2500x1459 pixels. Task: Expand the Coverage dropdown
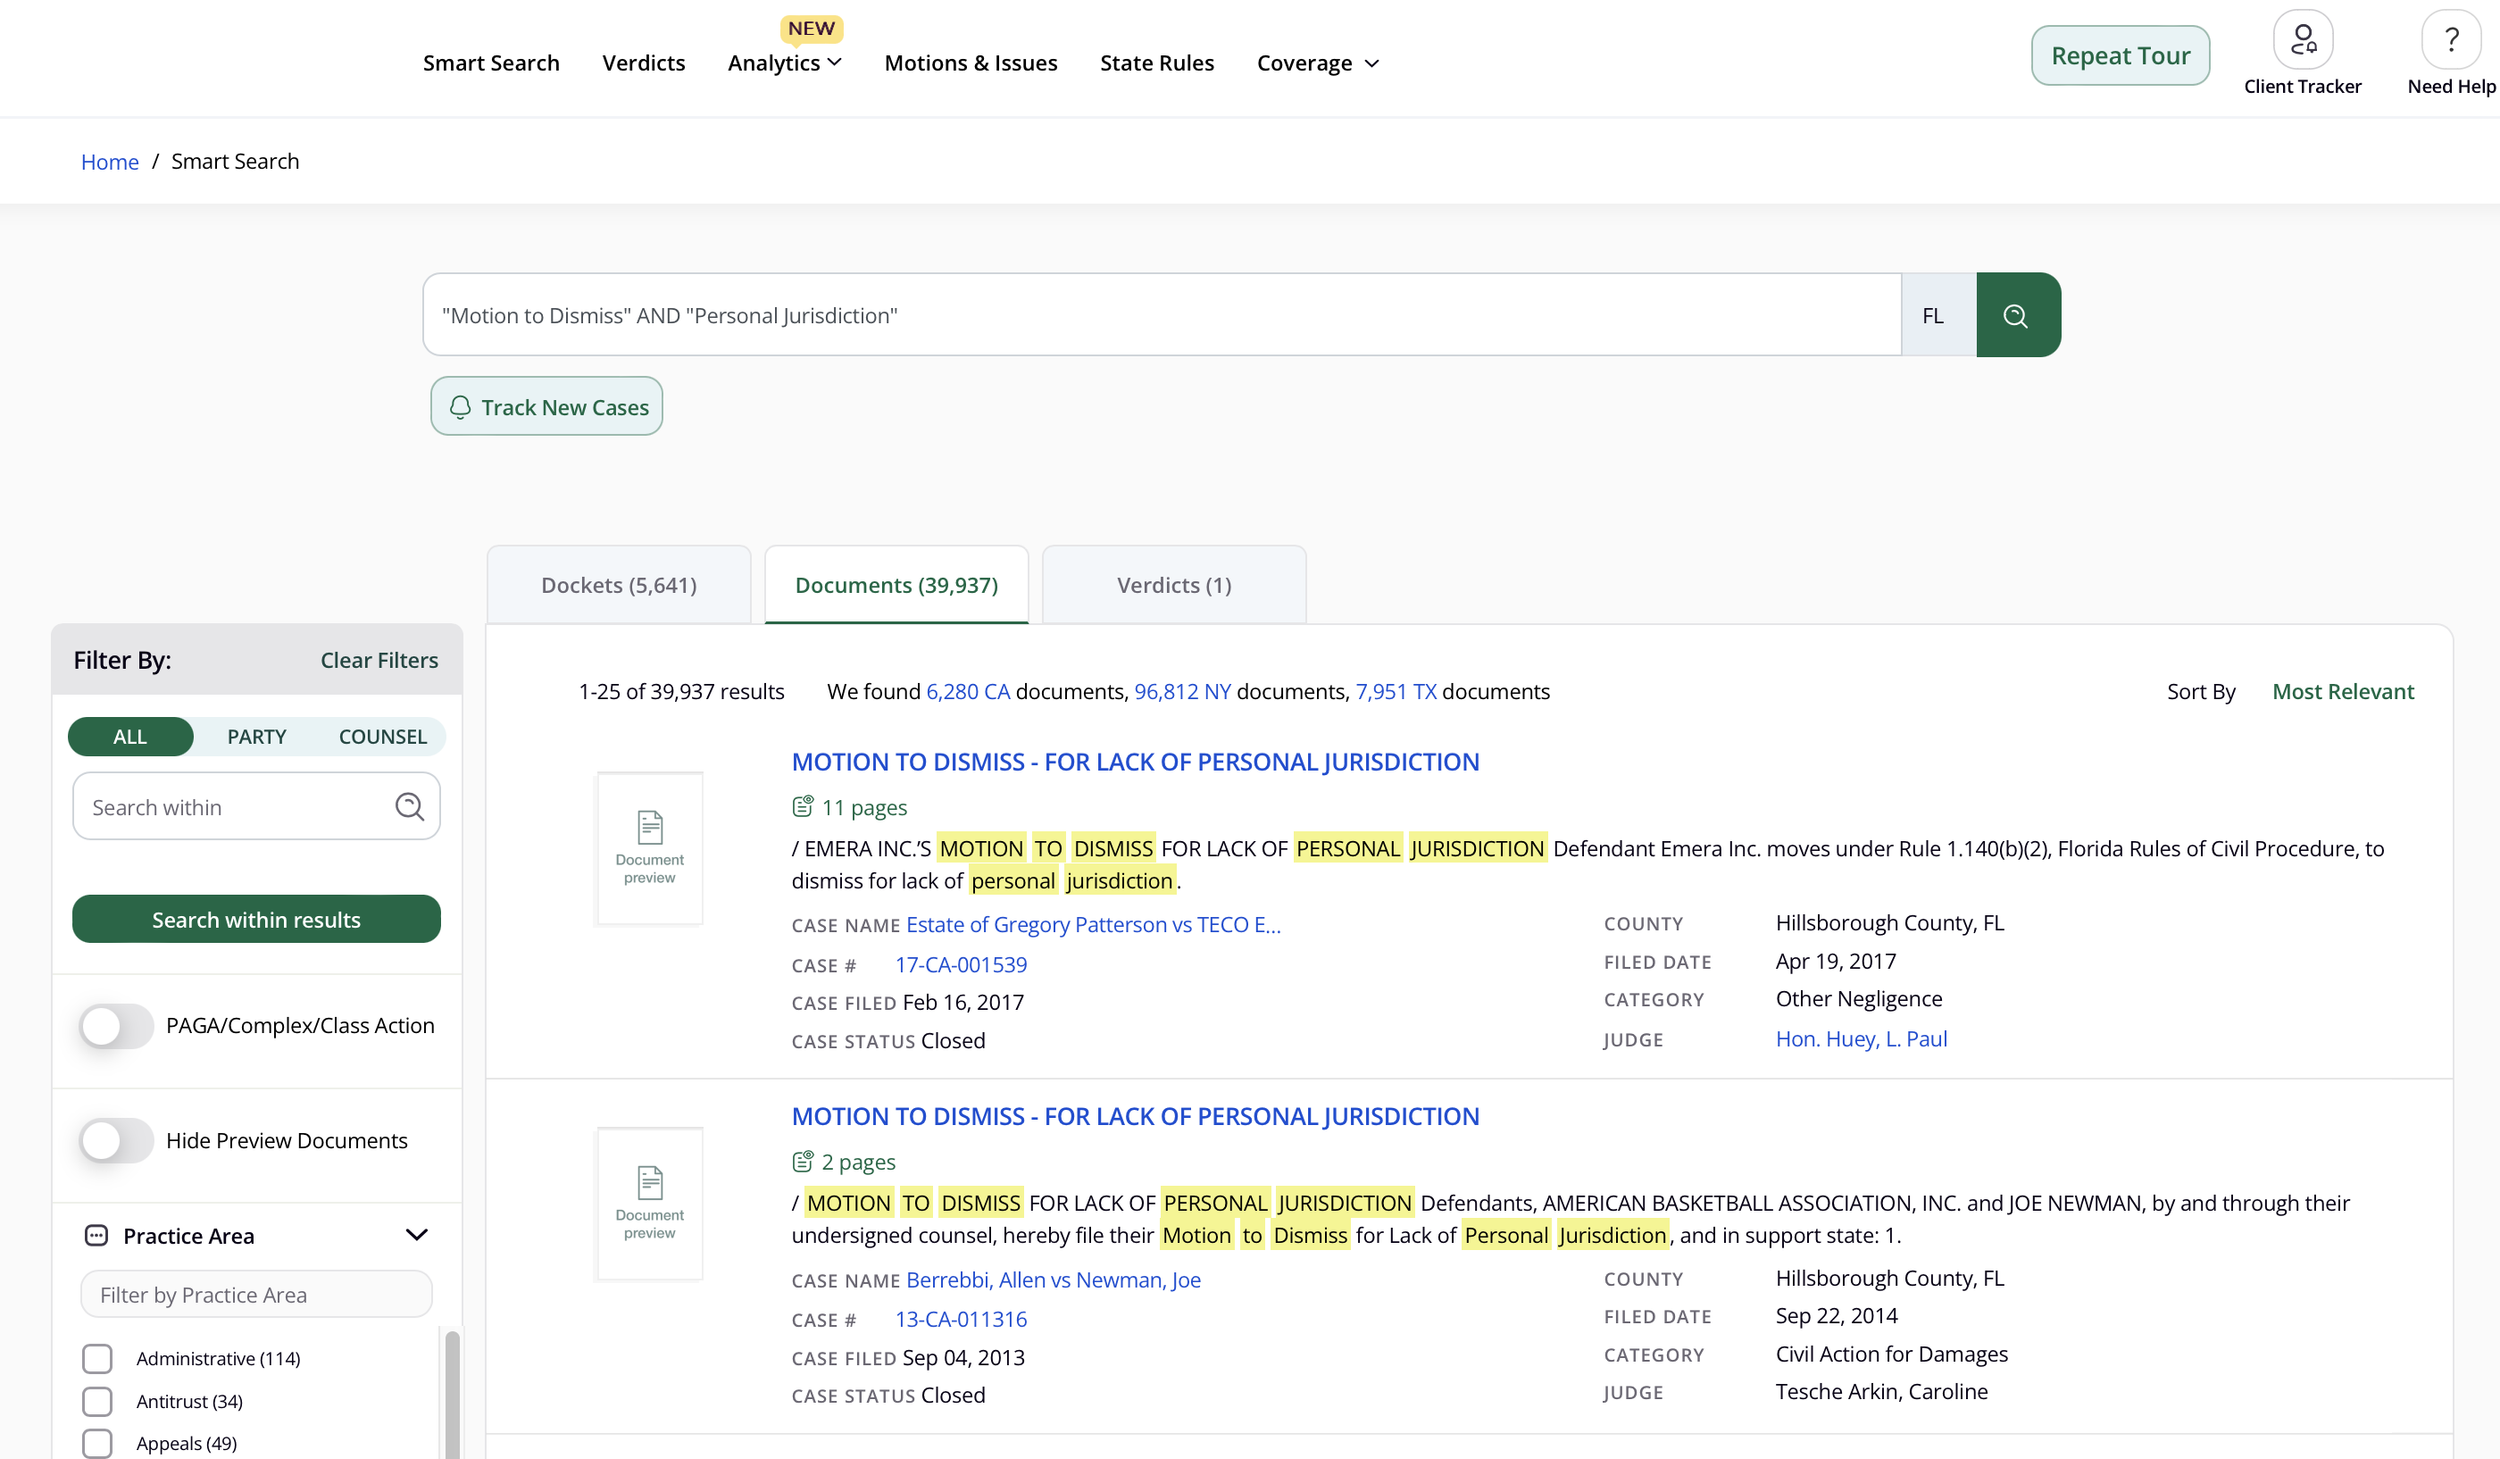(x=1317, y=63)
